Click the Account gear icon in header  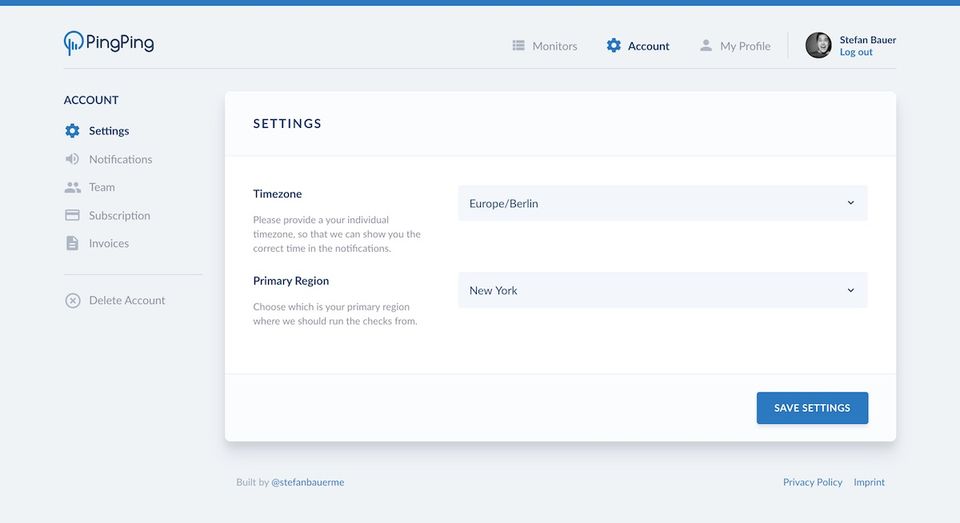pyautogui.click(x=614, y=46)
